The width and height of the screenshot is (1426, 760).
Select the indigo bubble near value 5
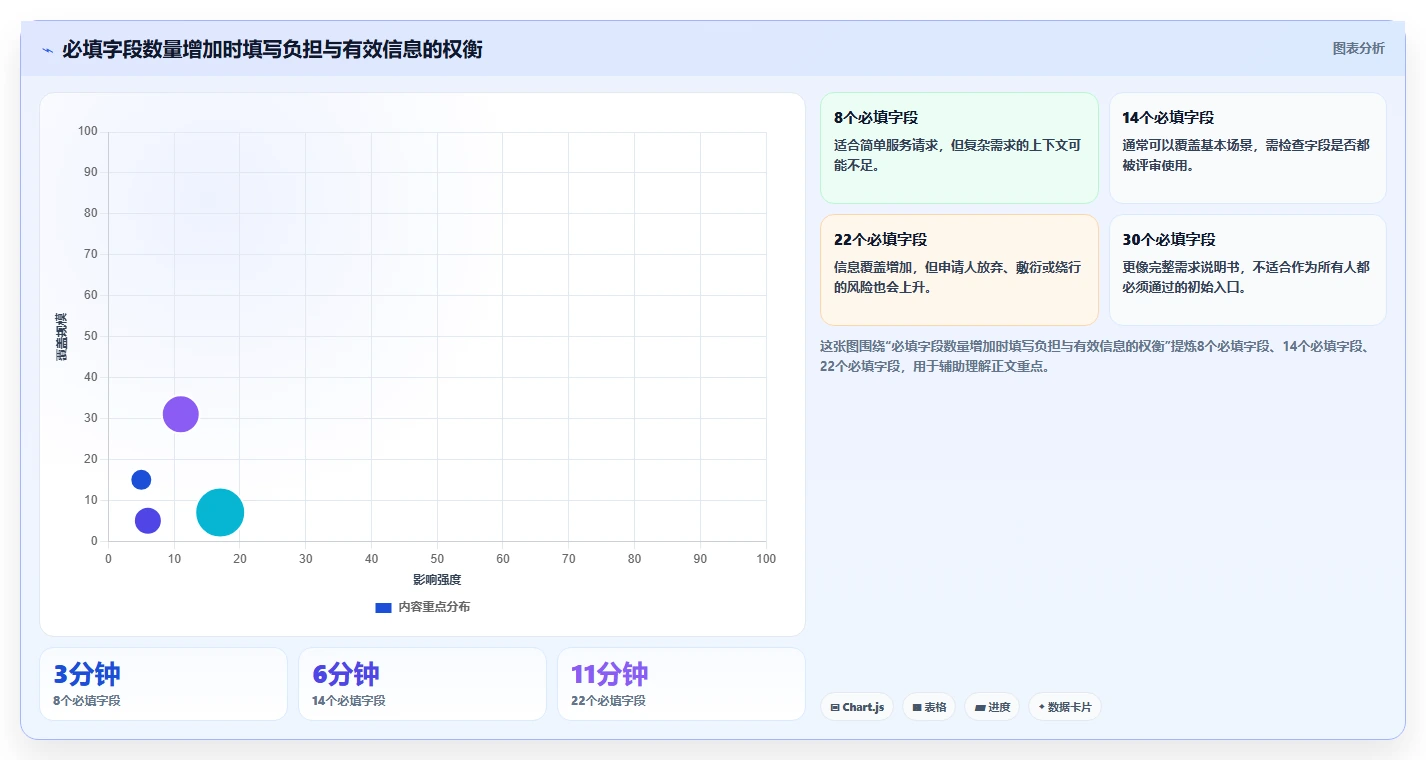[x=148, y=520]
